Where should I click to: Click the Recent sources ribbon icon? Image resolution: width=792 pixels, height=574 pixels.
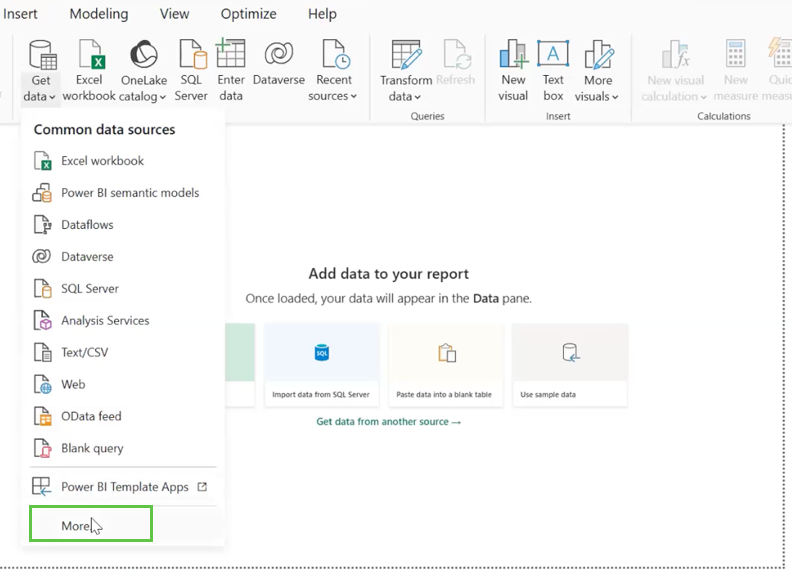(x=336, y=54)
